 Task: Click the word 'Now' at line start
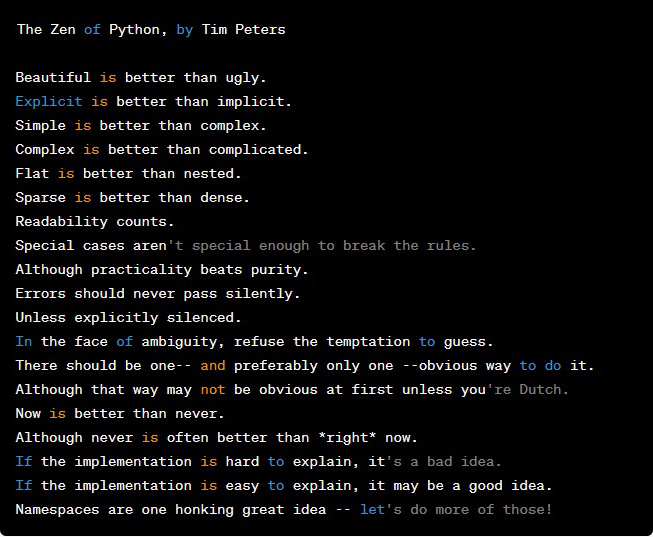coord(28,413)
